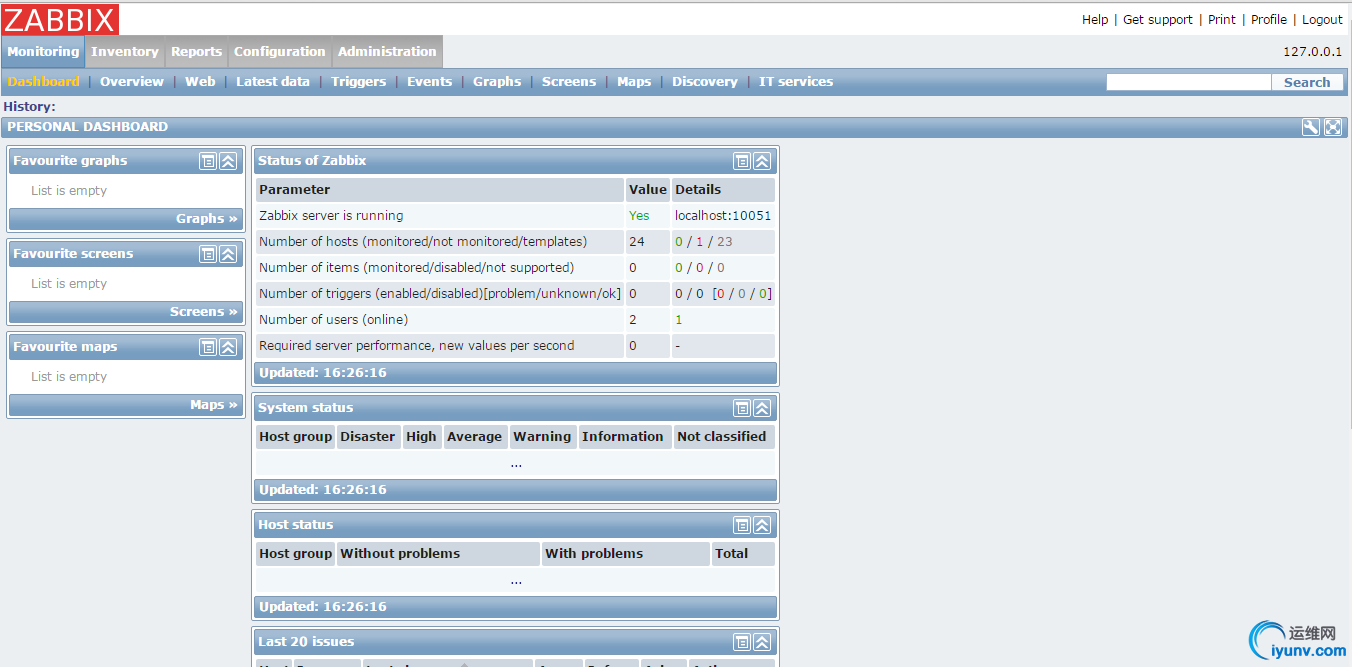Collapse the System status widget
Screen dimensions: 1352x667
[762, 408]
